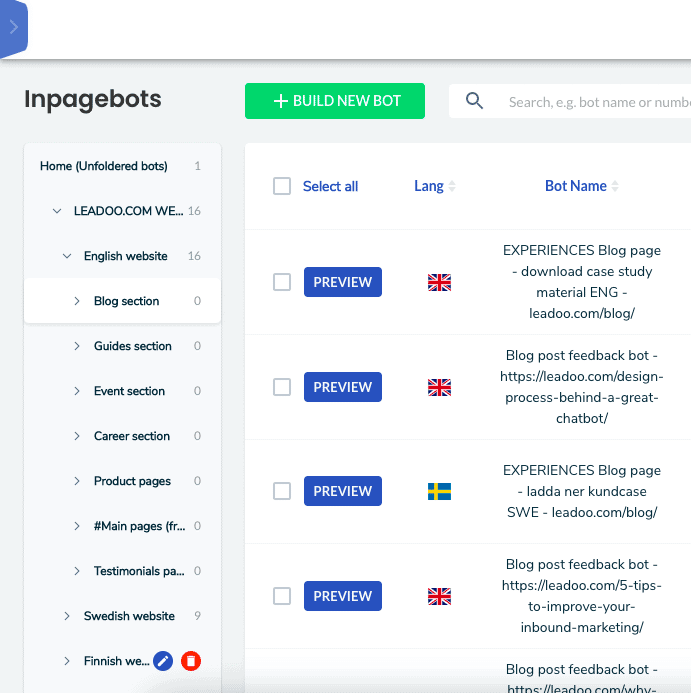This screenshot has height=693, width=691.
Task: Open Home (Unfoldered bots) folder
Action: [103, 166]
